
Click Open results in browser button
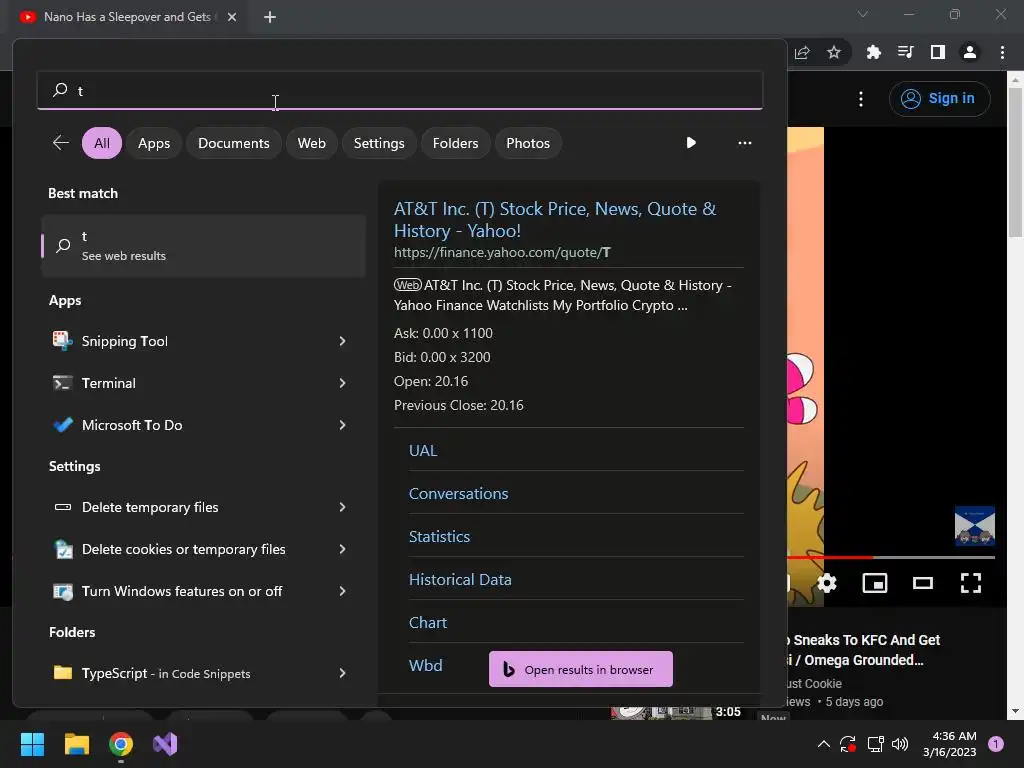pyautogui.click(x=581, y=669)
